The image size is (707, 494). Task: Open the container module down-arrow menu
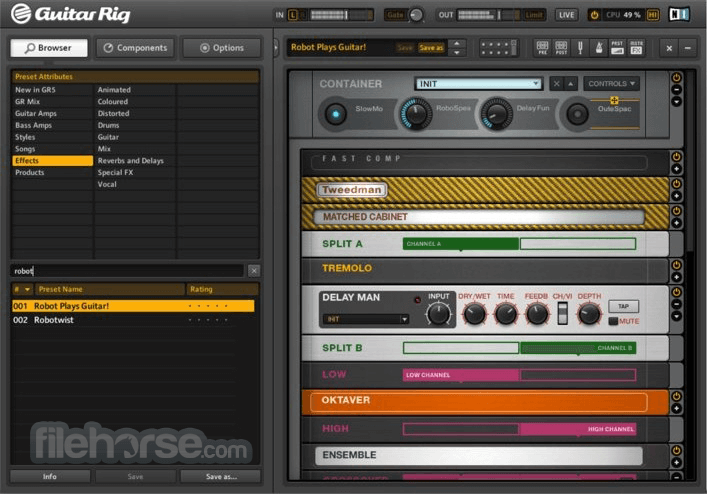[676, 102]
